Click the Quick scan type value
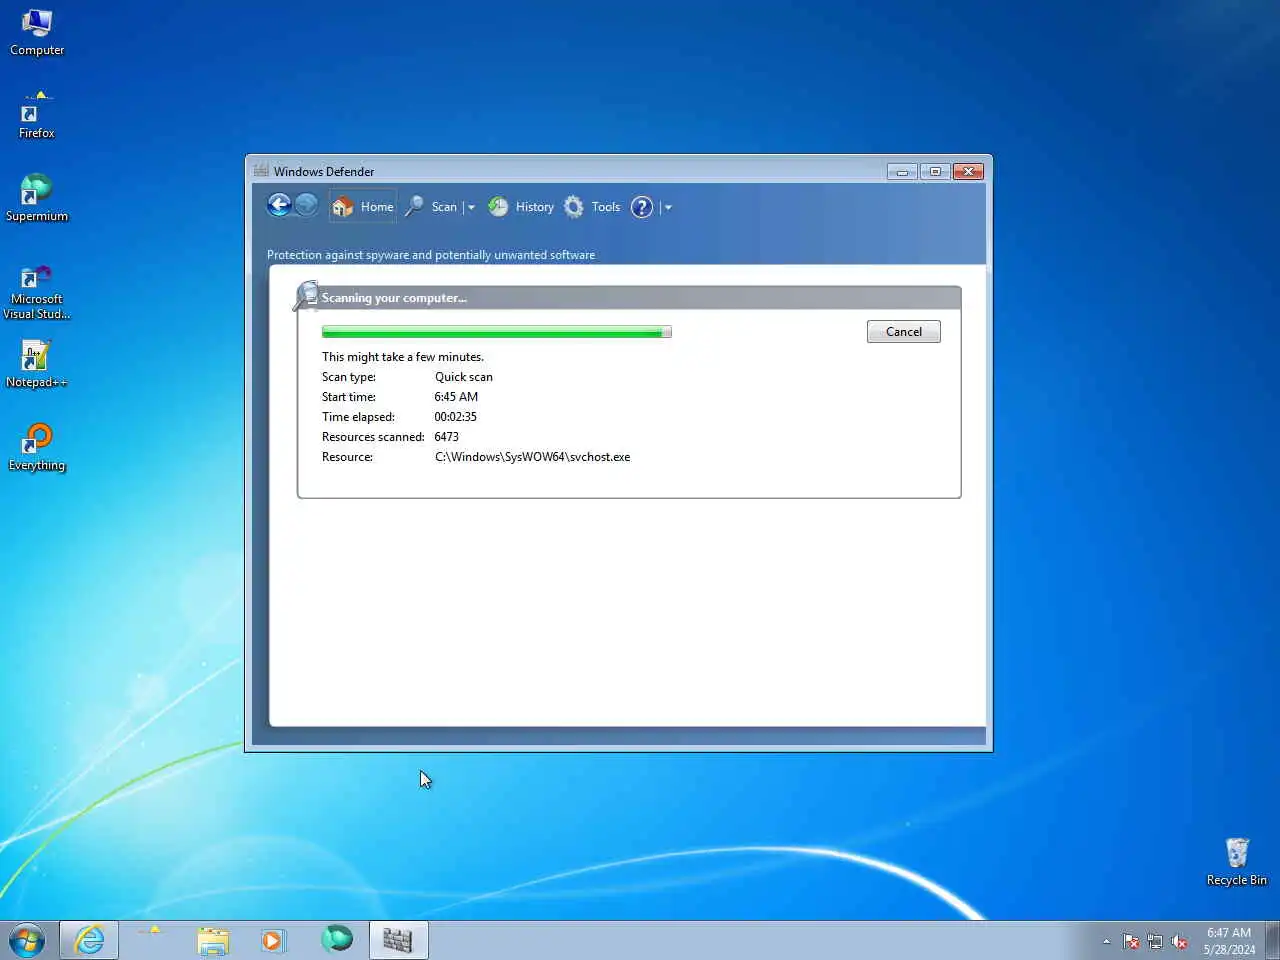The image size is (1280, 960). coord(463,377)
